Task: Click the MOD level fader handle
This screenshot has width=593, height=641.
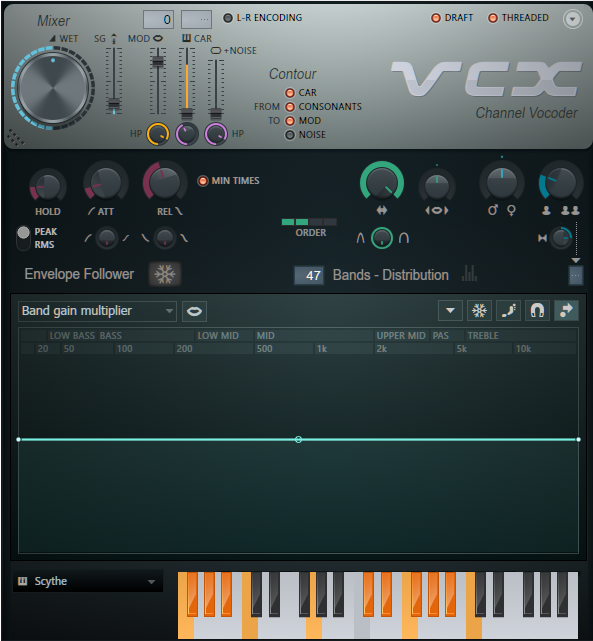Action: coord(158,62)
